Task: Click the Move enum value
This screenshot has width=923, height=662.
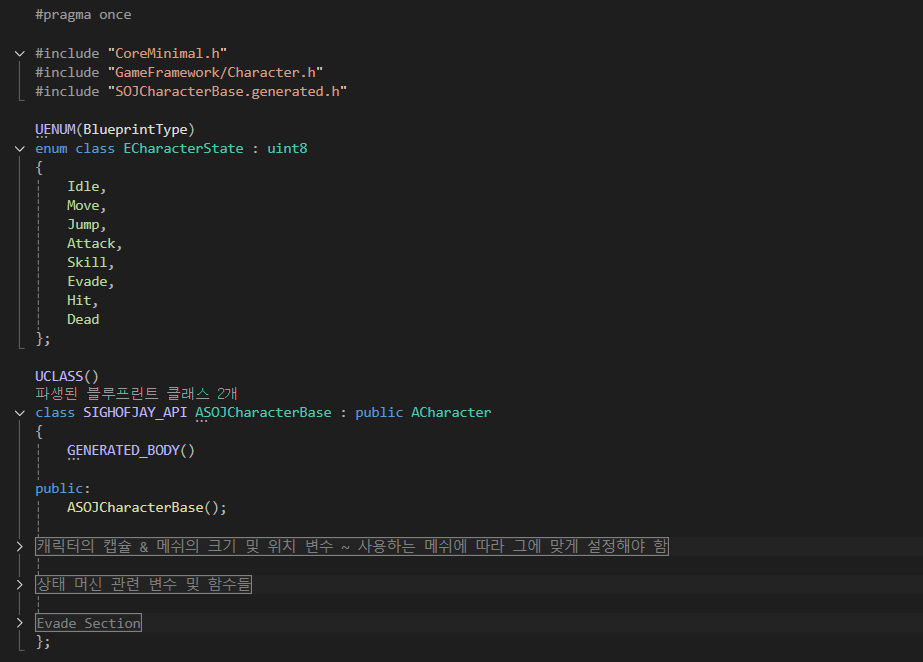Action: (83, 205)
